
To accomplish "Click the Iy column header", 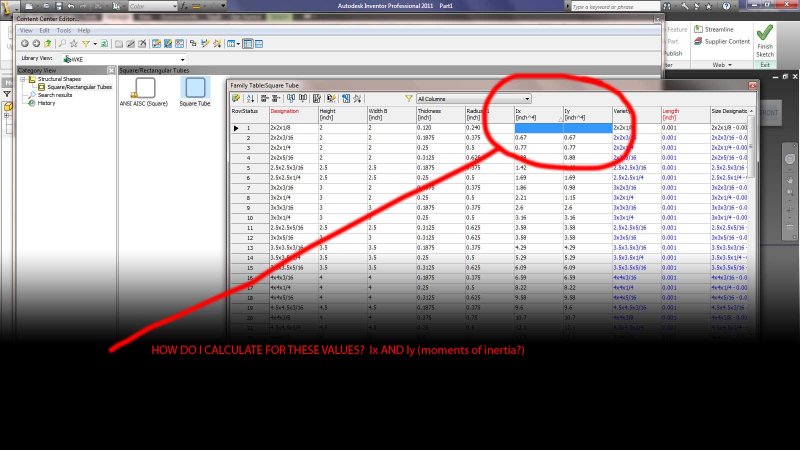I will [587, 114].
